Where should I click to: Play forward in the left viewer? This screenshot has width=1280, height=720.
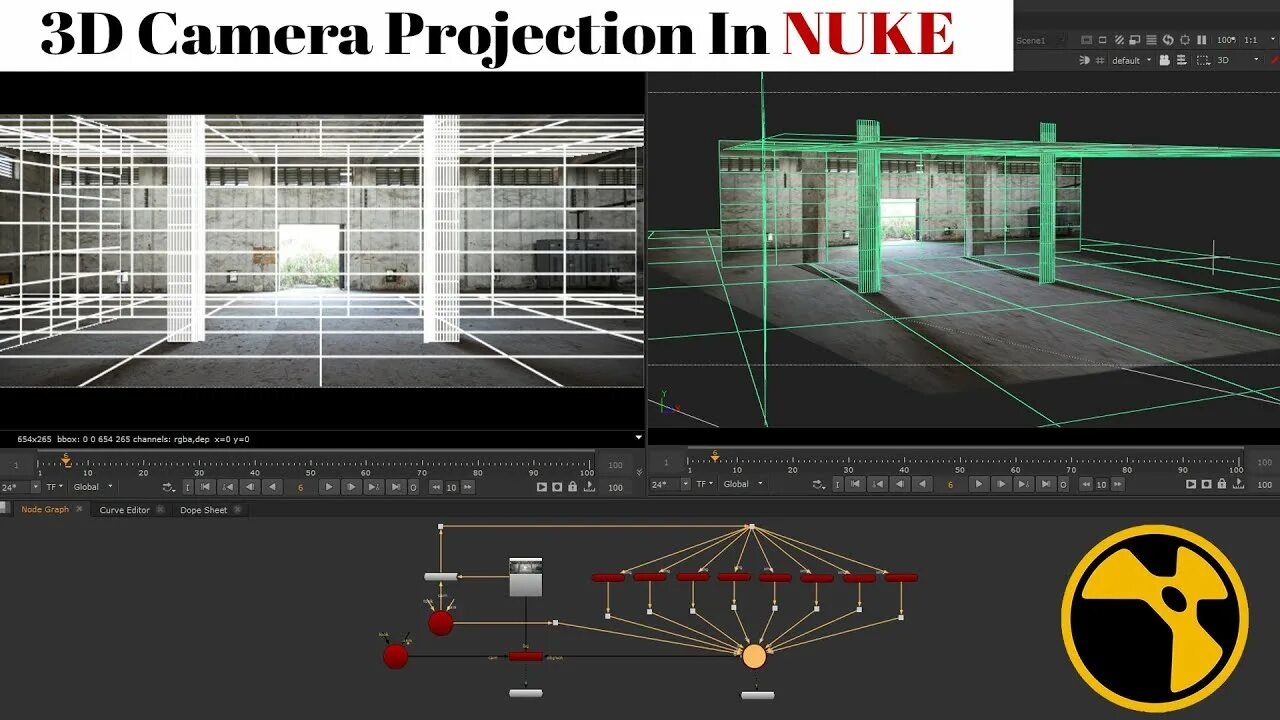point(328,487)
